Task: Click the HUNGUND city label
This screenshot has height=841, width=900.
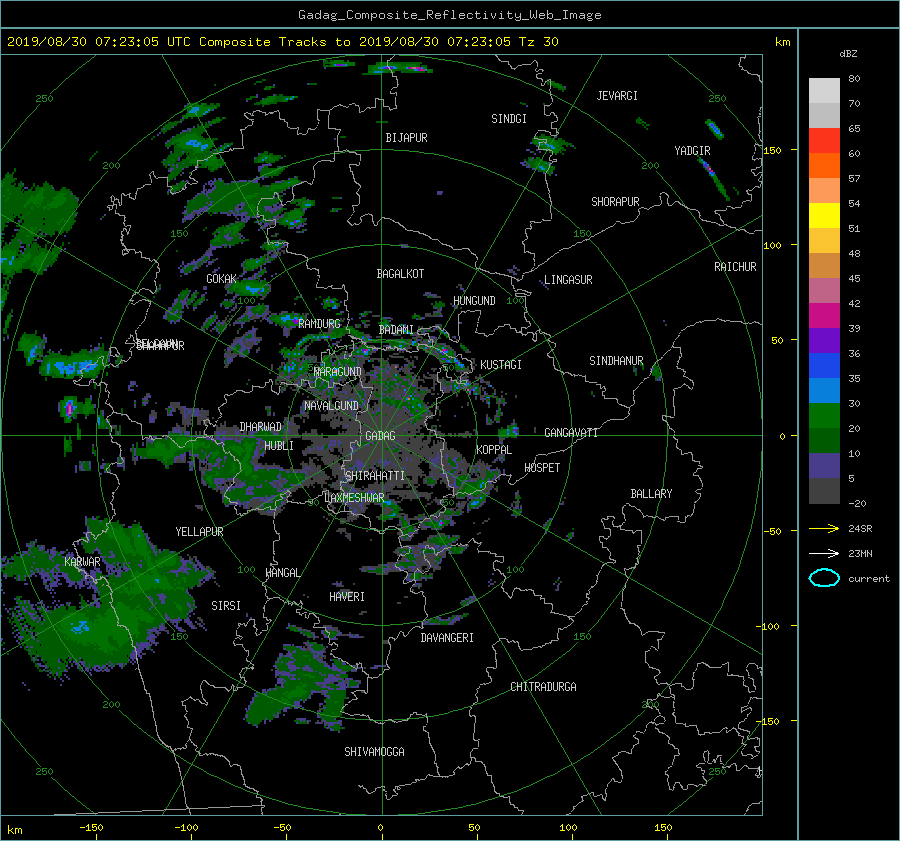Action: click(x=474, y=301)
